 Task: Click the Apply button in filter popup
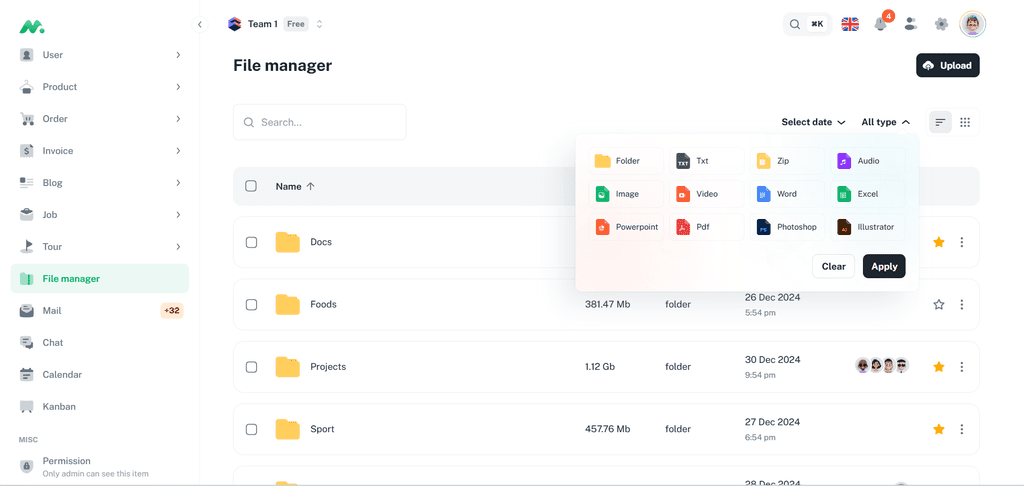click(884, 267)
